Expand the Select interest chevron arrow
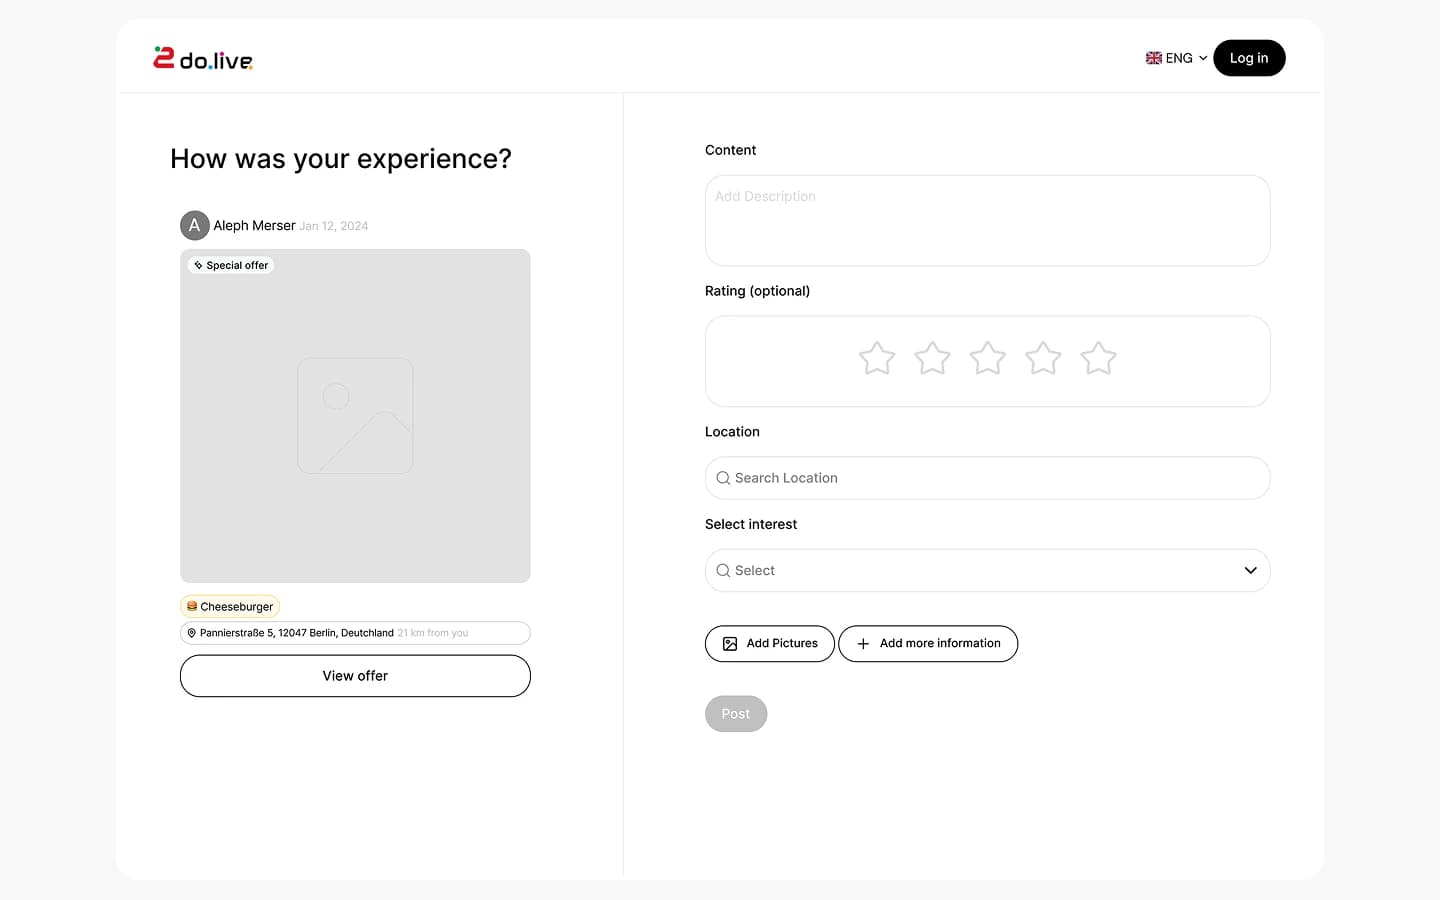This screenshot has width=1440, height=900. pyautogui.click(x=1250, y=570)
